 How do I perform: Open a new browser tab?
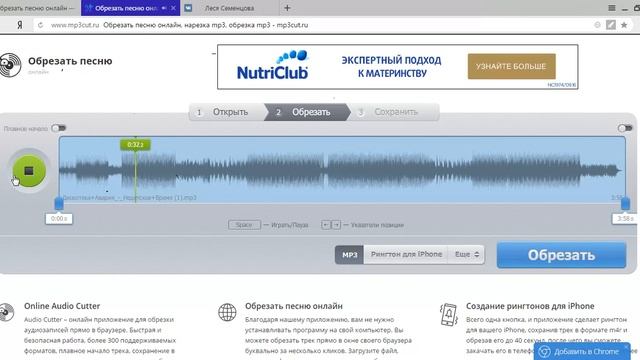(x=287, y=8)
